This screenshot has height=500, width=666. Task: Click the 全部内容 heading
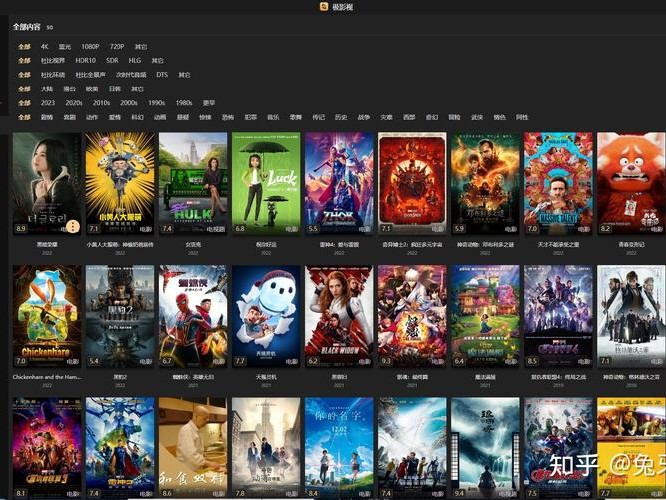26,27
